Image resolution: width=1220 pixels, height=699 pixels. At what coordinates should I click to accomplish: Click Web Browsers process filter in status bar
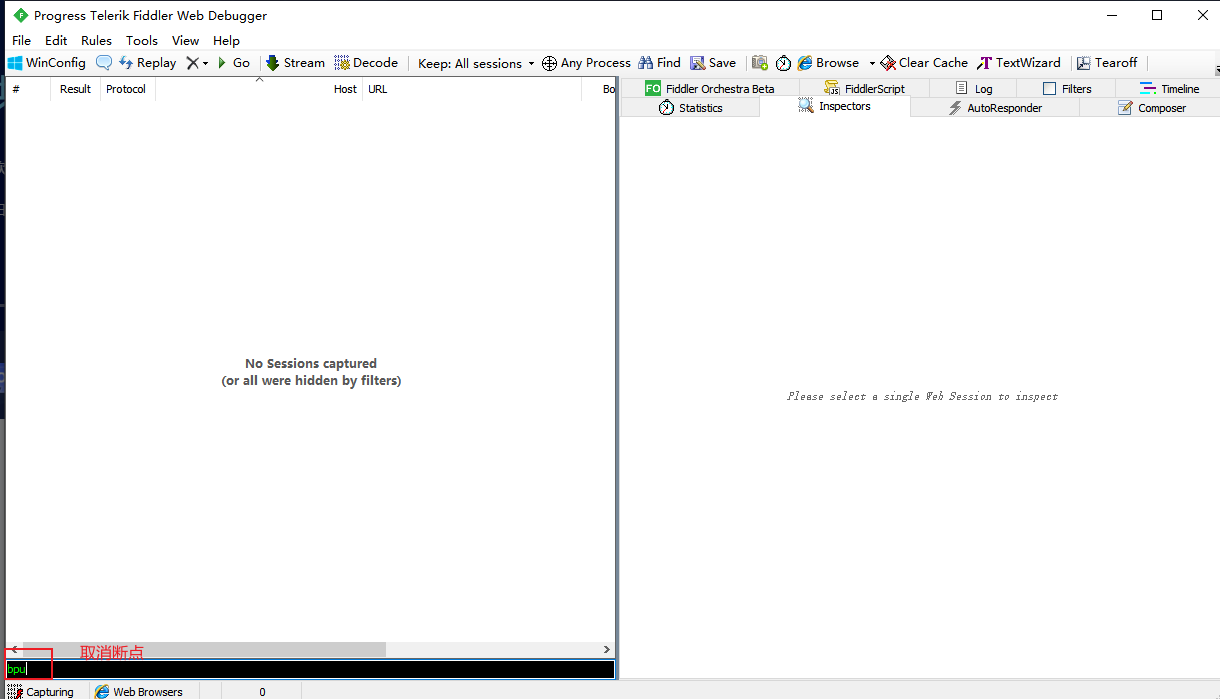click(x=139, y=691)
